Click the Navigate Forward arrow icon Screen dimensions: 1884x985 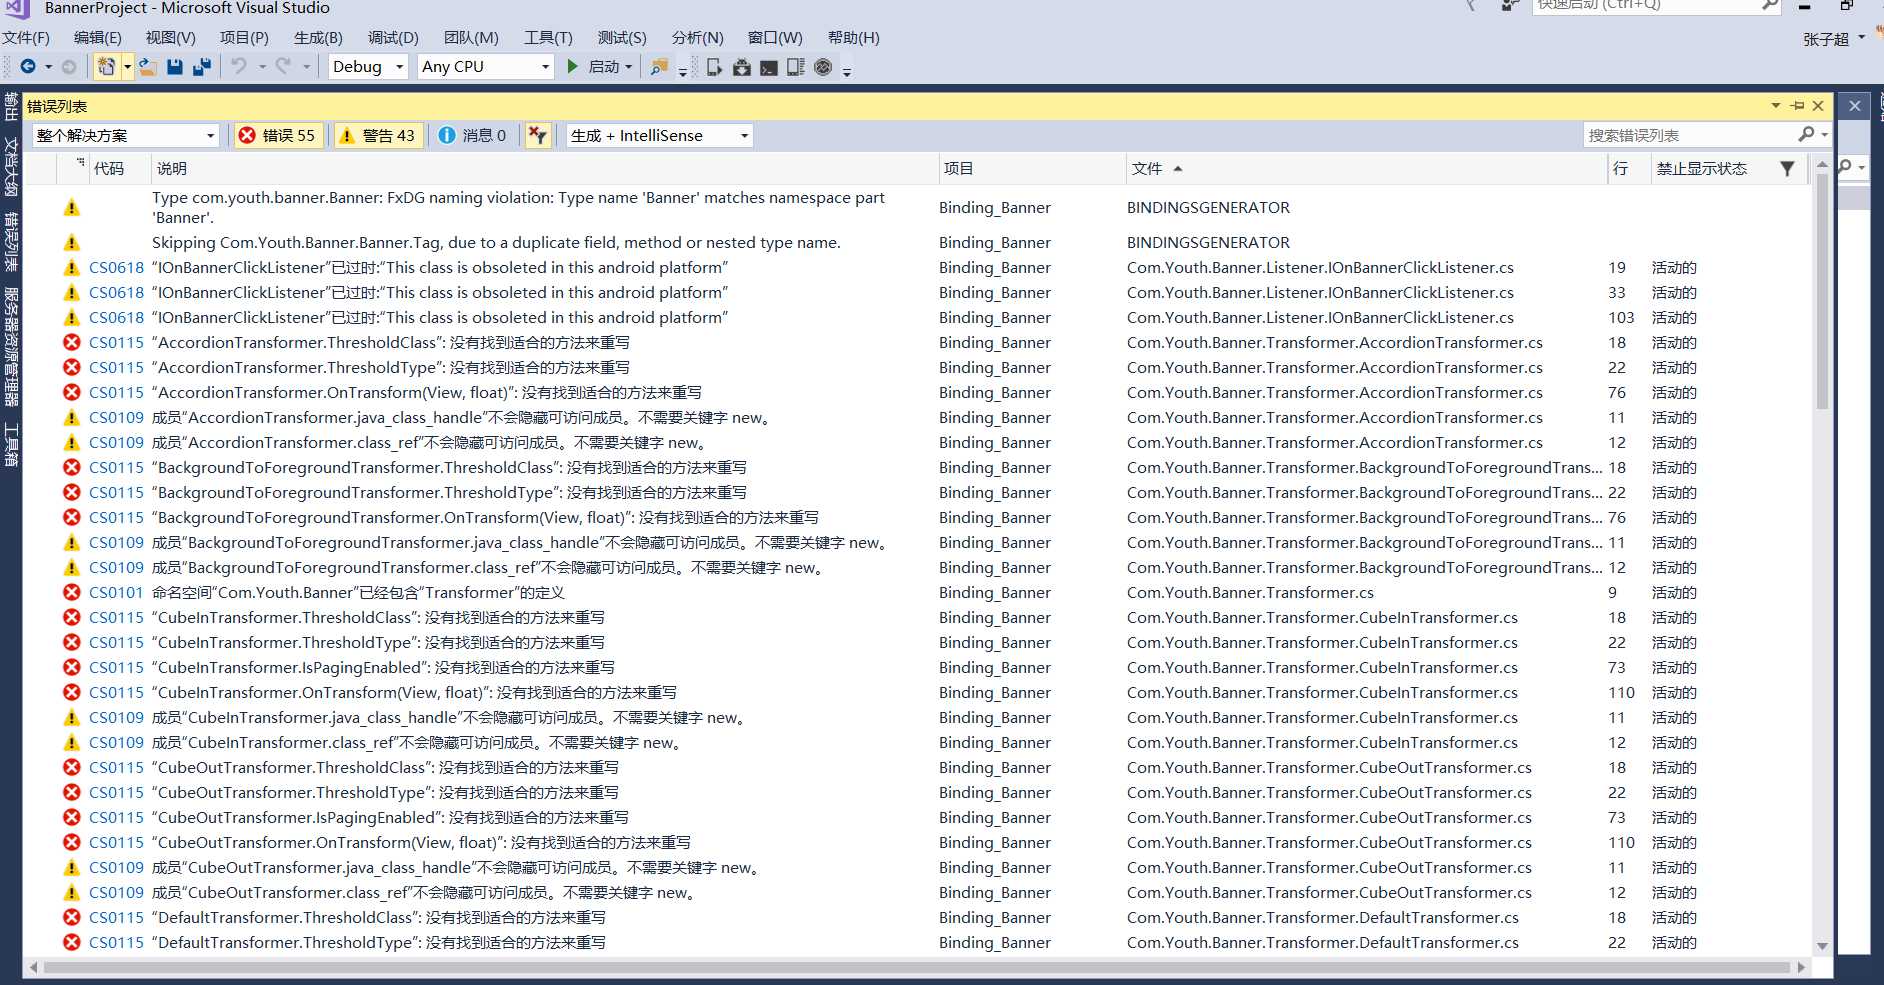[x=69, y=67]
